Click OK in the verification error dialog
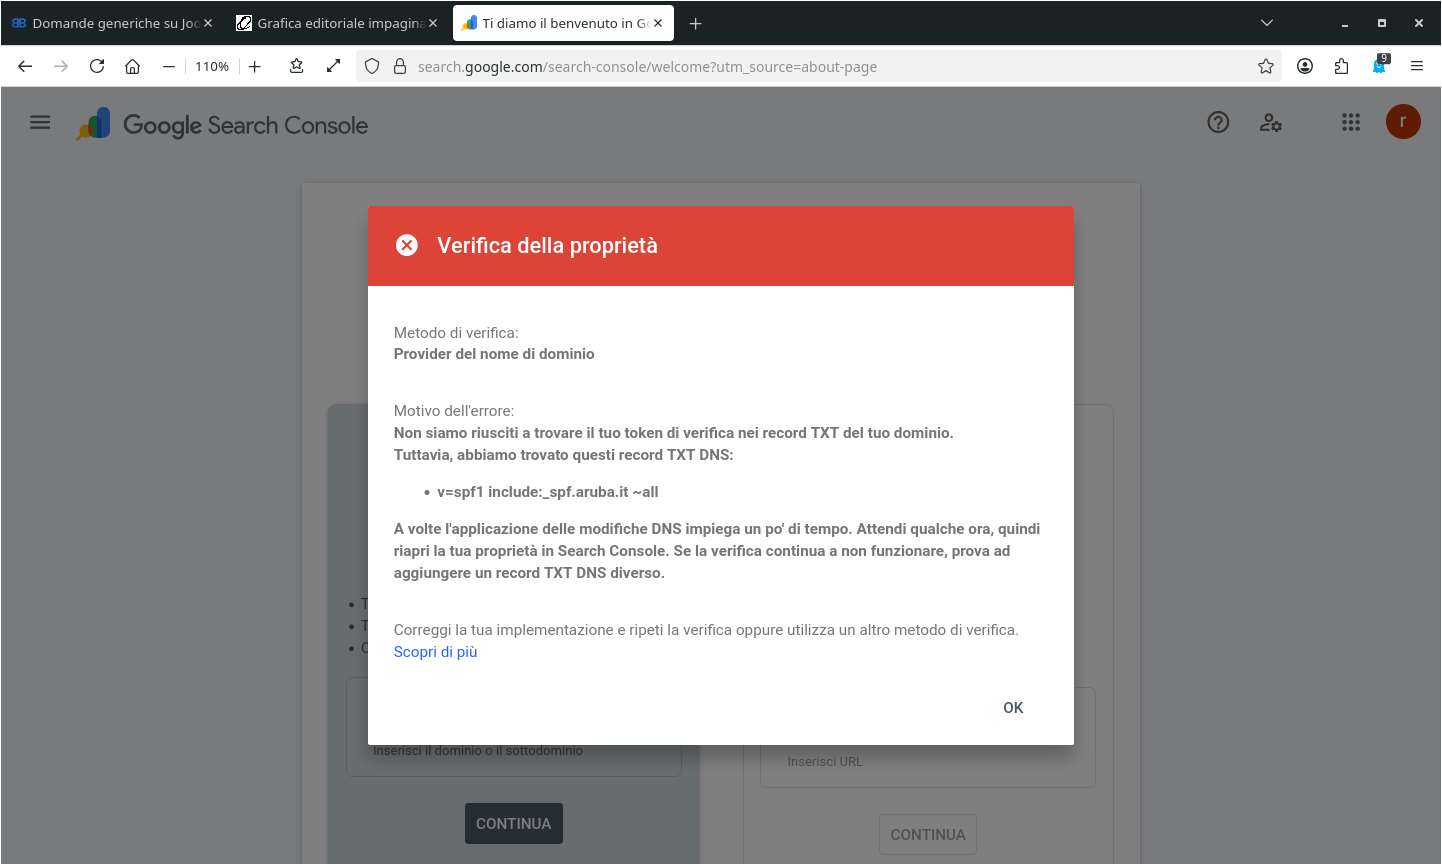 (x=1012, y=708)
